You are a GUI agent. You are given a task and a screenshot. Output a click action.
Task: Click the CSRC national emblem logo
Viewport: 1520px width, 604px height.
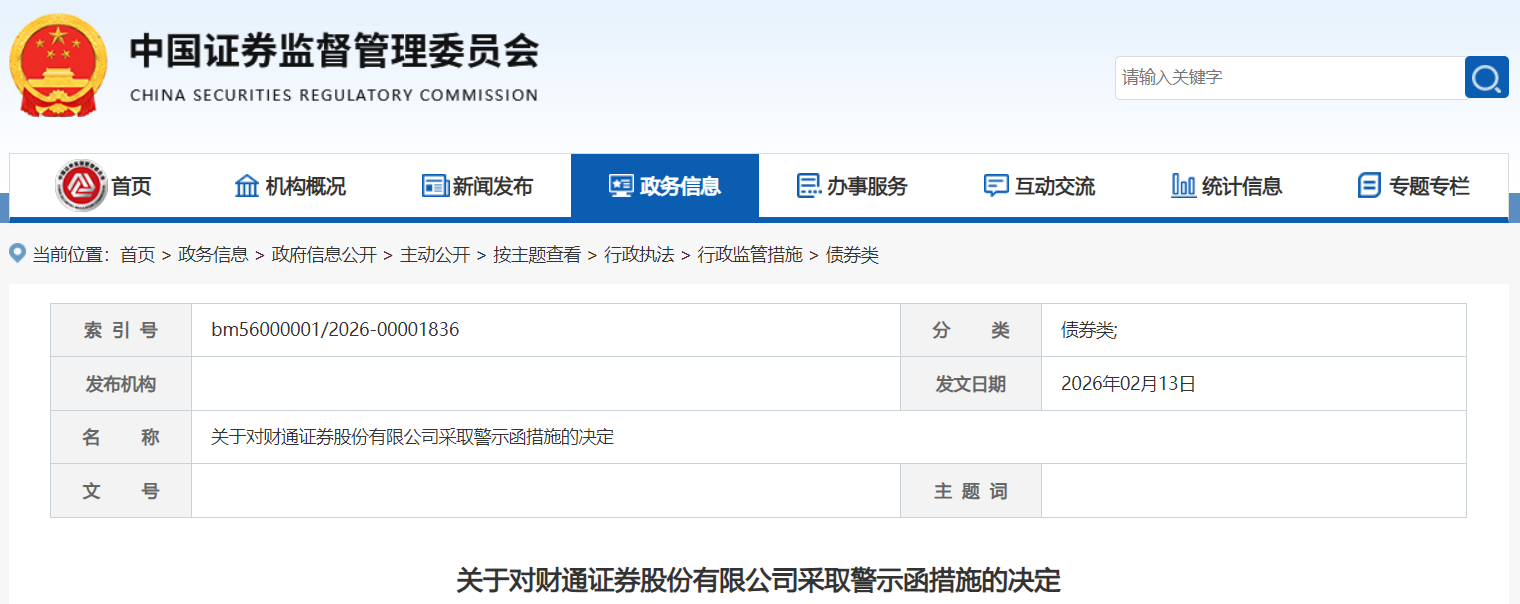[x=58, y=65]
